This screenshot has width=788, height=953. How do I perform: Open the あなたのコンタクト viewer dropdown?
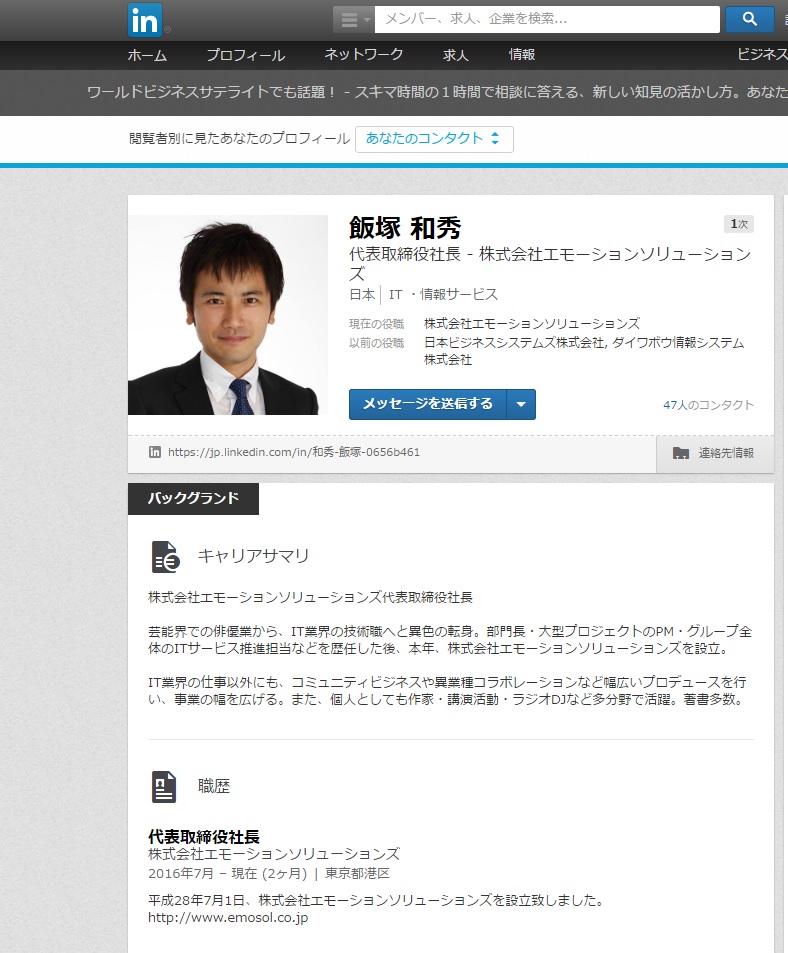coord(434,139)
